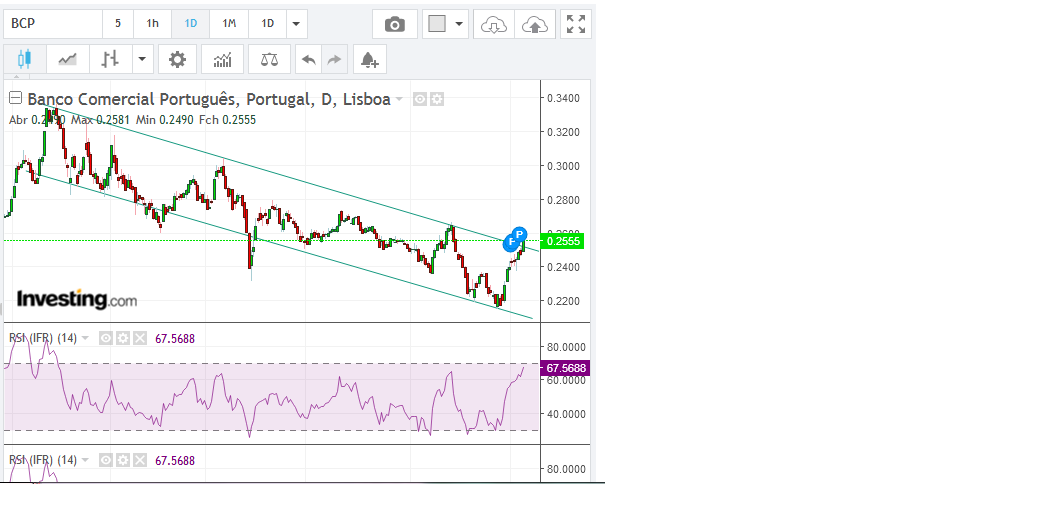Click the first RSI (IFR) (14) label

pyautogui.click(x=43, y=338)
